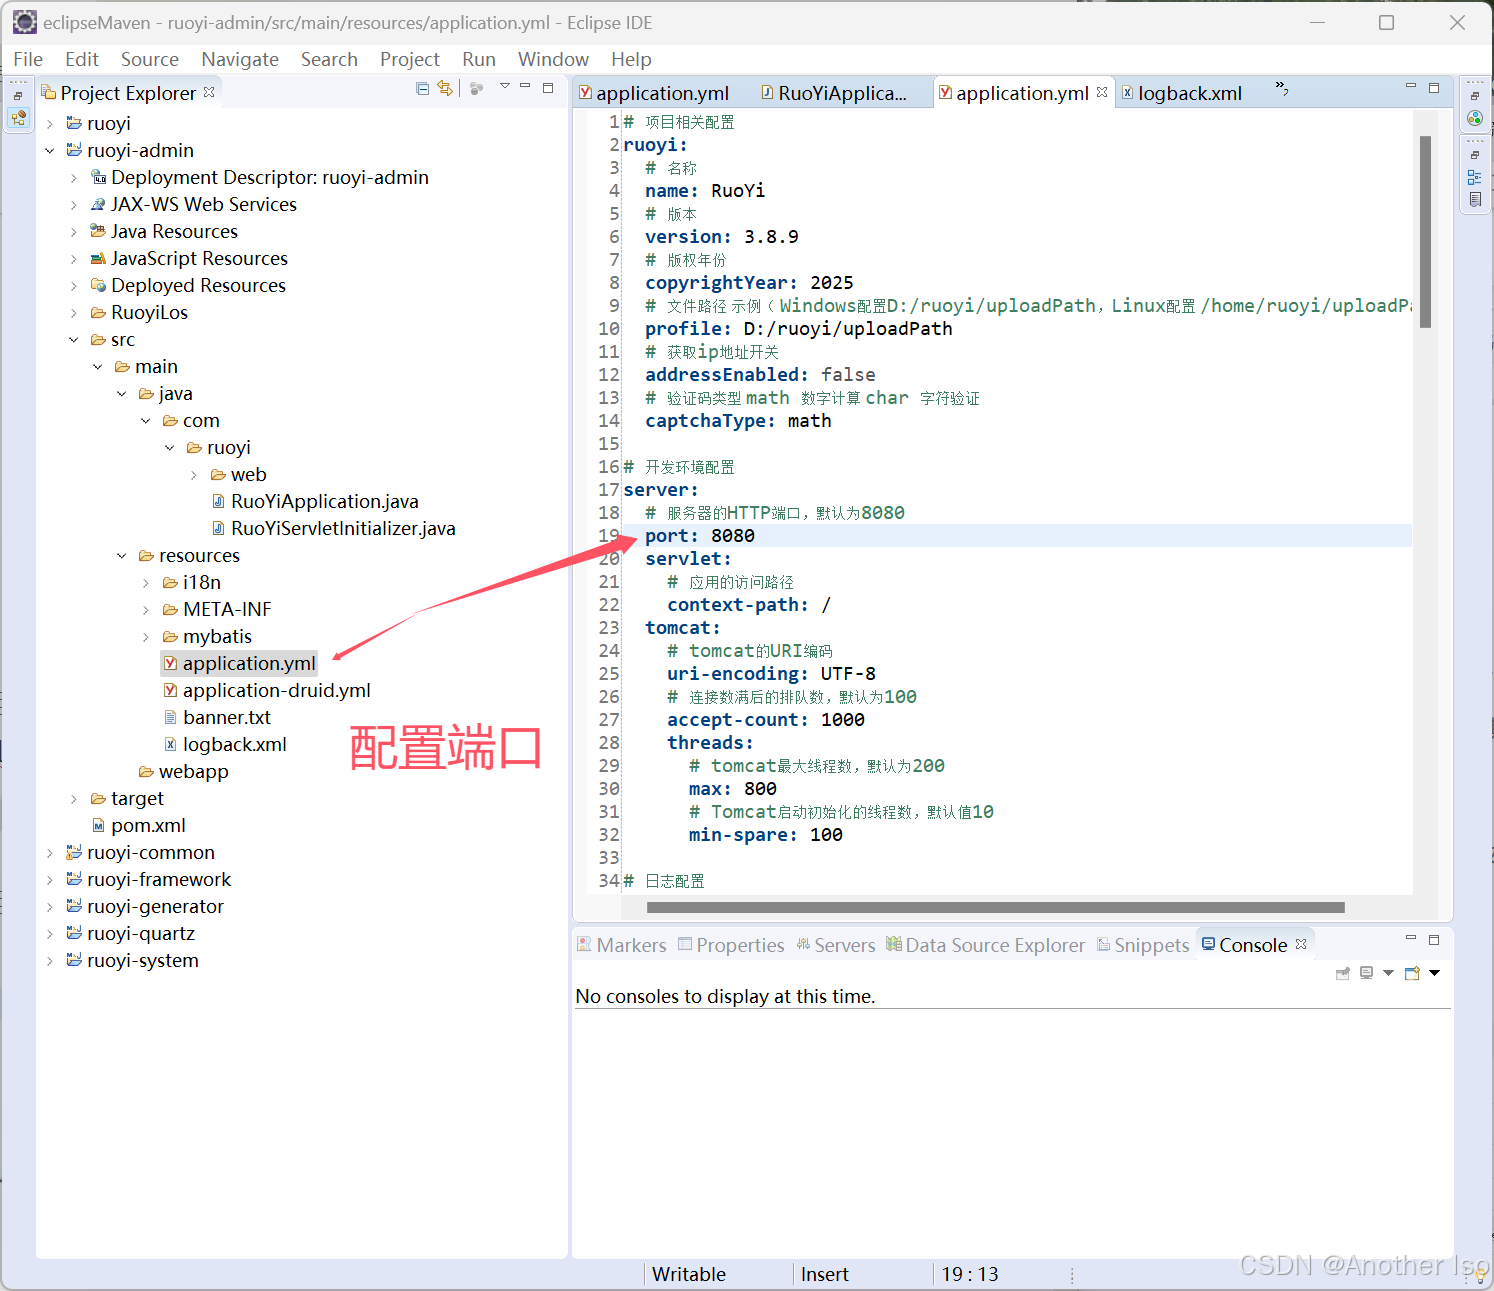Expand the web package folder
Image resolution: width=1494 pixels, height=1291 pixels.
point(194,475)
